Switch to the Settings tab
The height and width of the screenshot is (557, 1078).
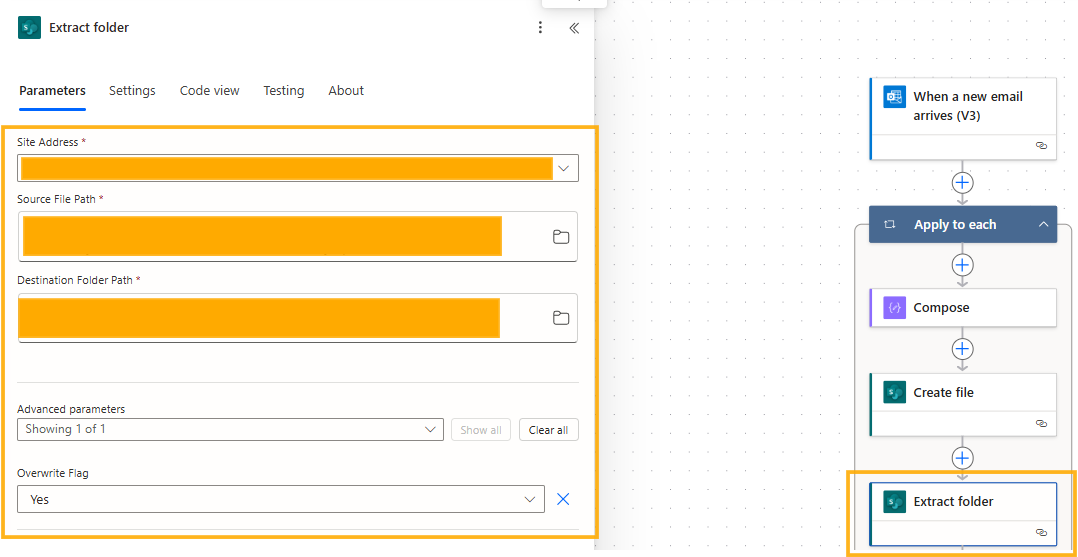pyautogui.click(x=132, y=91)
